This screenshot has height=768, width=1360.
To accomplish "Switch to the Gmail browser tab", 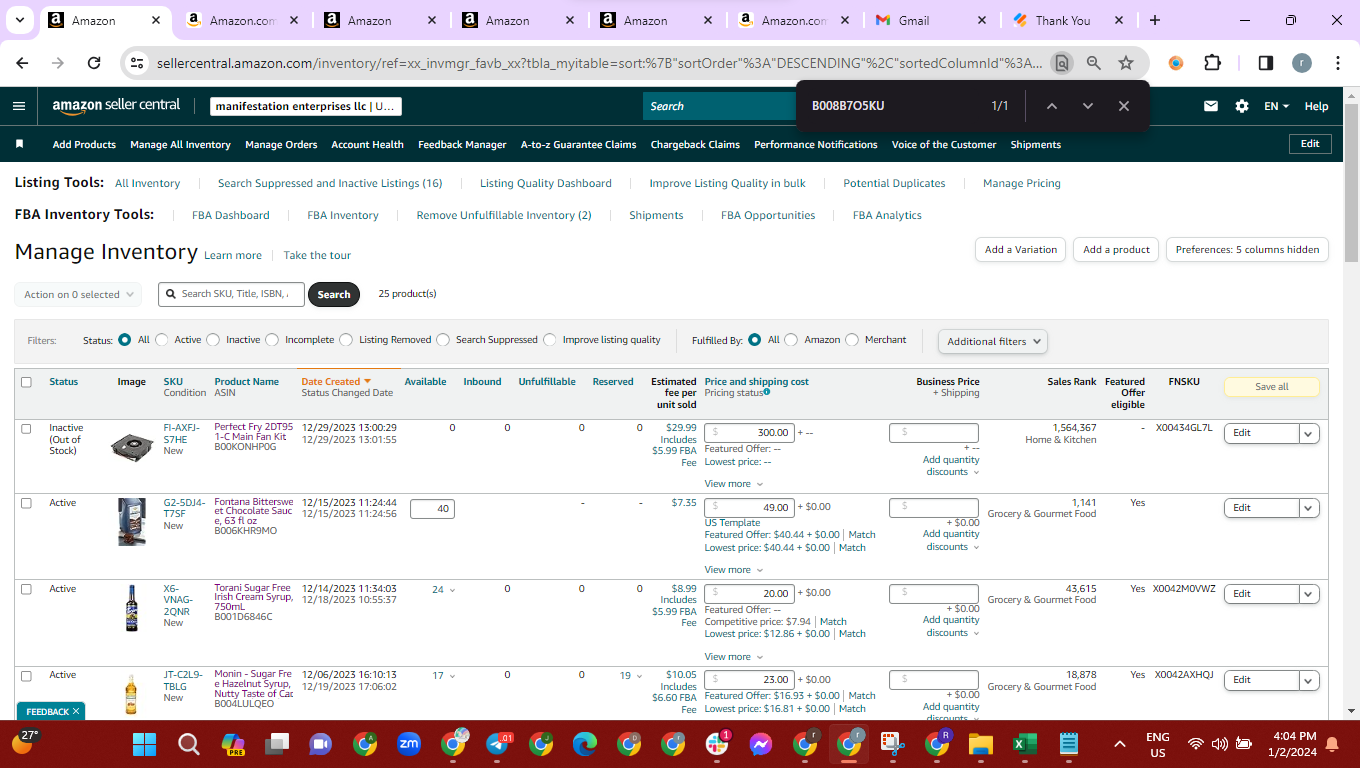I will (x=930, y=20).
